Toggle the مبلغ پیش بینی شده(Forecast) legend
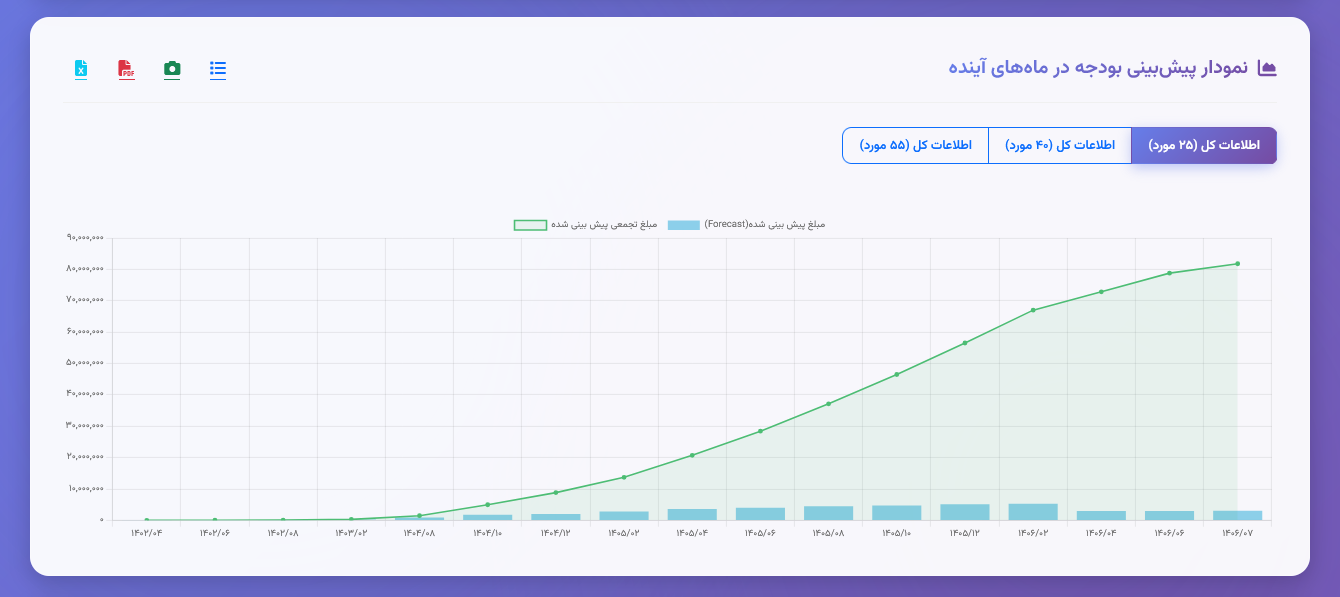Screen dimensions: 1340x597 pyautogui.click(x=746, y=225)
